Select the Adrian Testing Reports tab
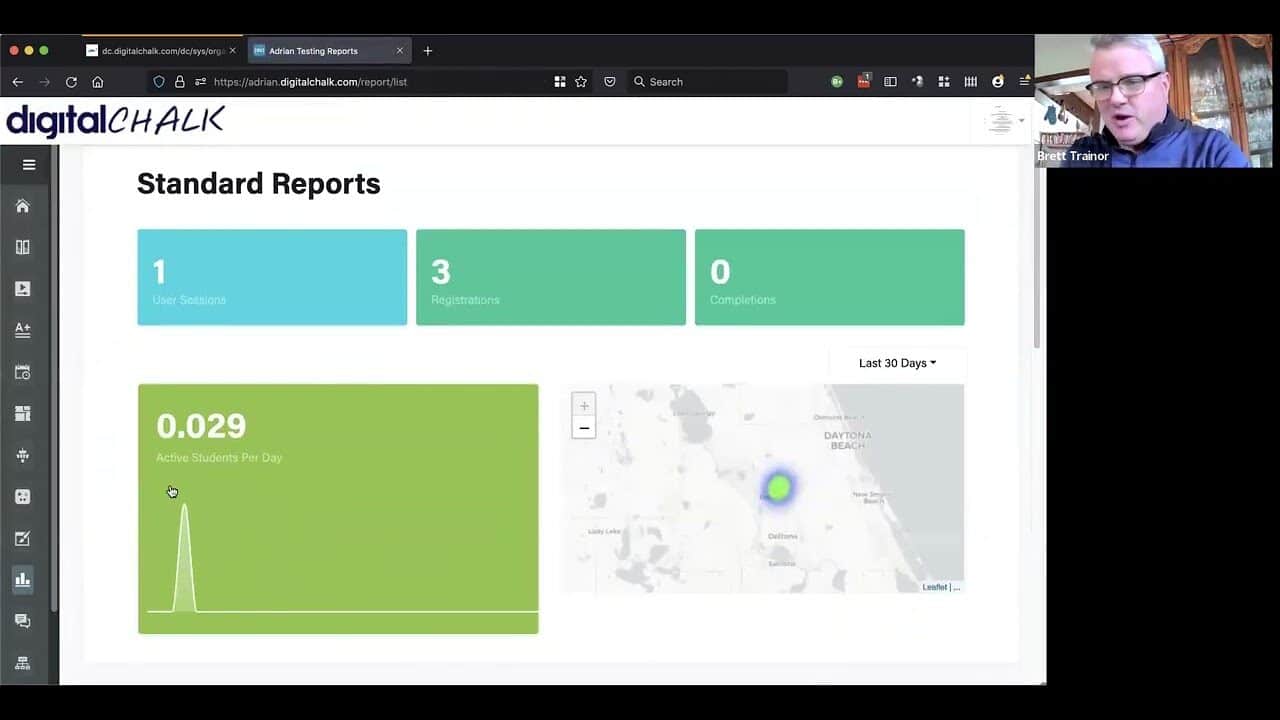Image resolution: width=1280 pixels, height=720 pixels. pos(329,51)
